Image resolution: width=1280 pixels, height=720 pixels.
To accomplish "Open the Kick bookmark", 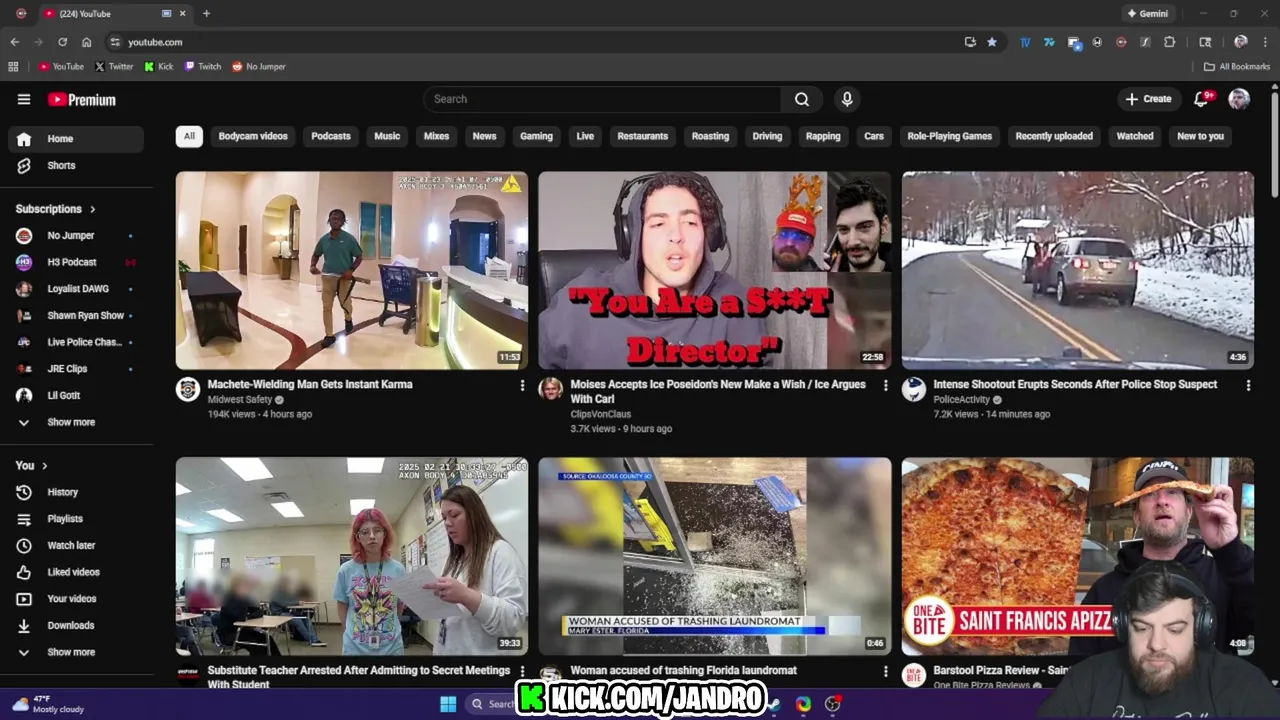I will click(x=159, y=67).
